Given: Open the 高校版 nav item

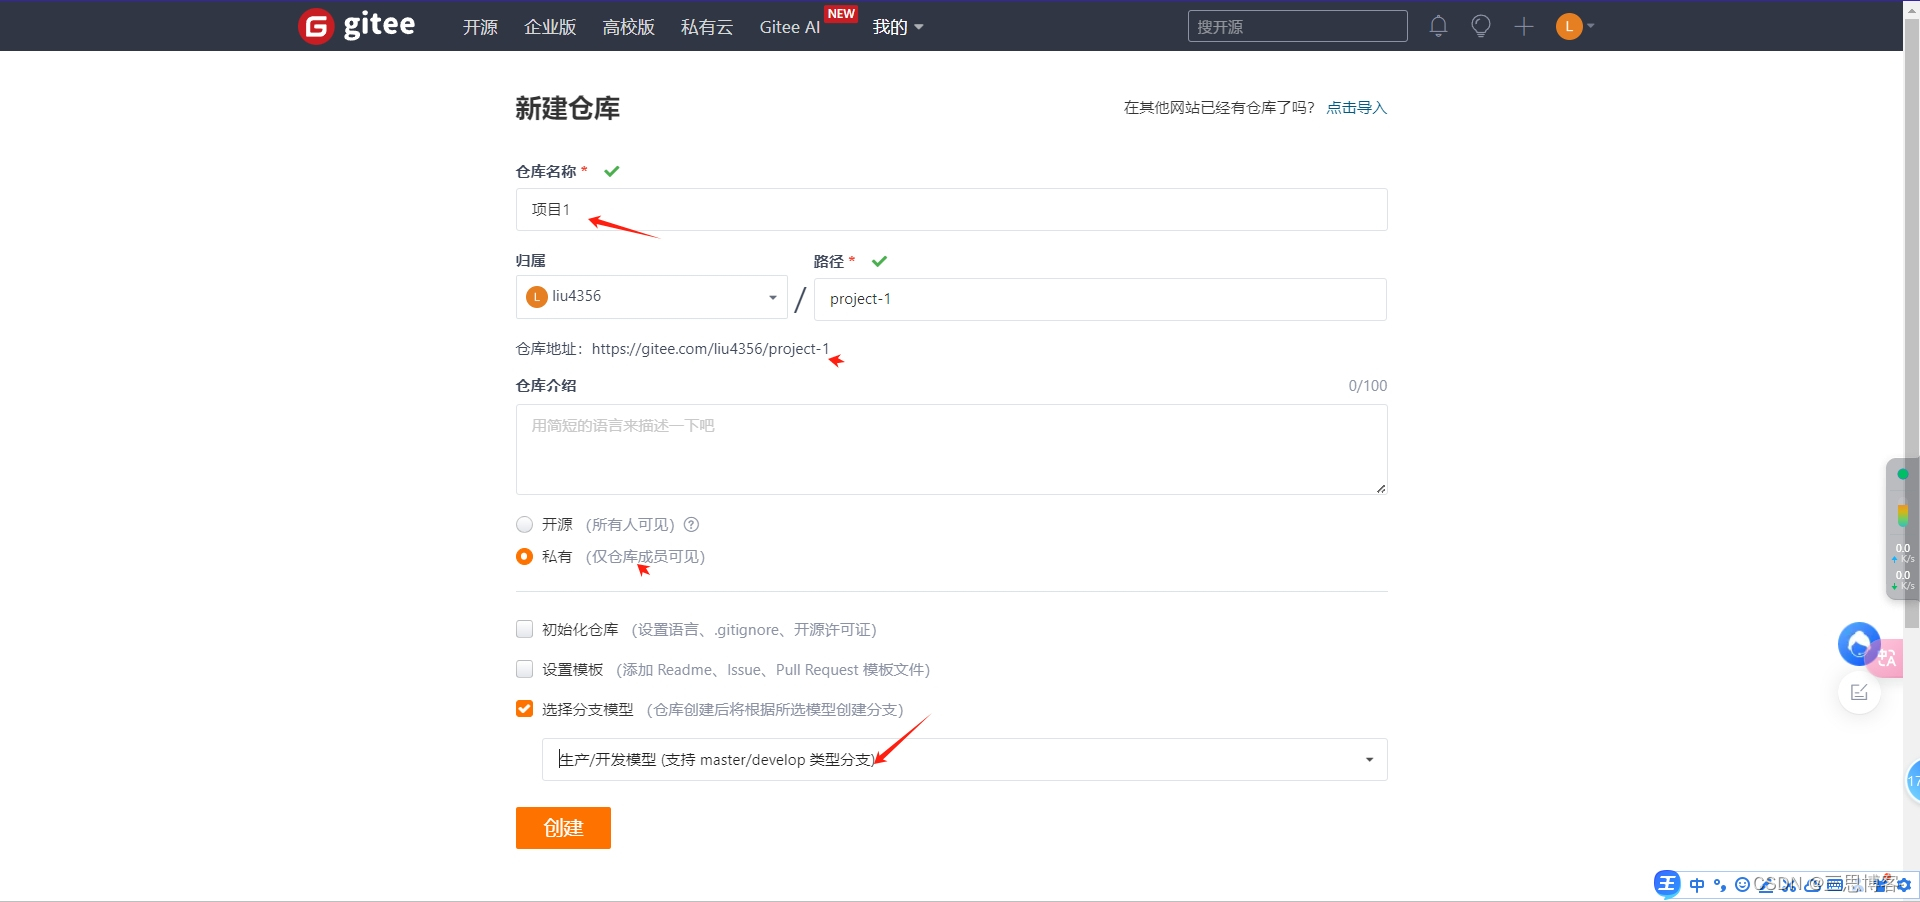Looking at the screenshot, I should [628, 27].
